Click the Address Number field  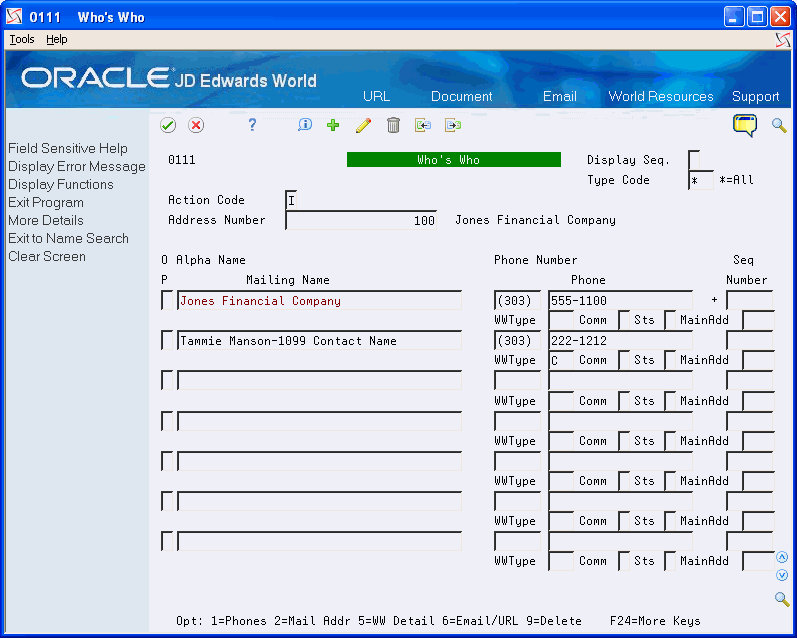pos(361,220)
